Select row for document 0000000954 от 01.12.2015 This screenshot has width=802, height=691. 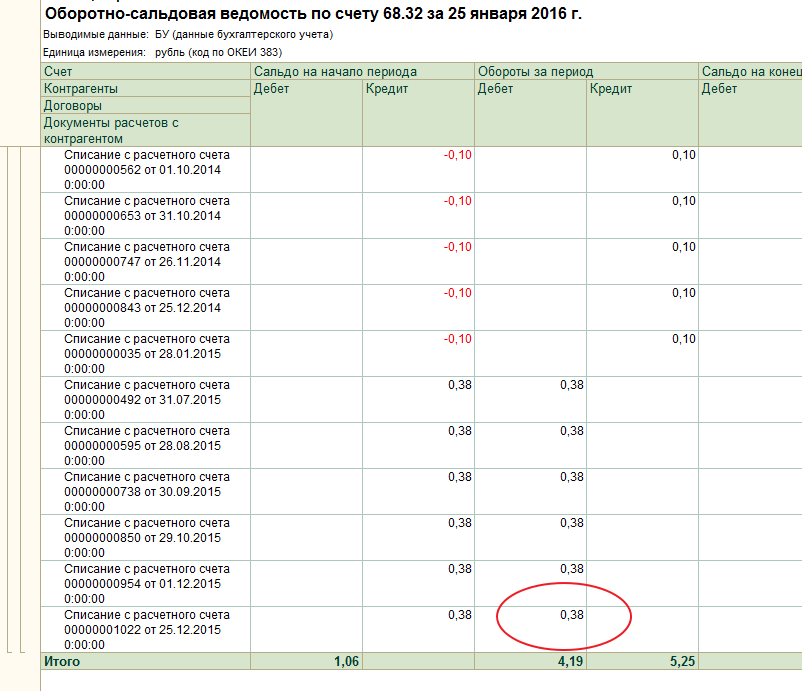click(142, 584)
